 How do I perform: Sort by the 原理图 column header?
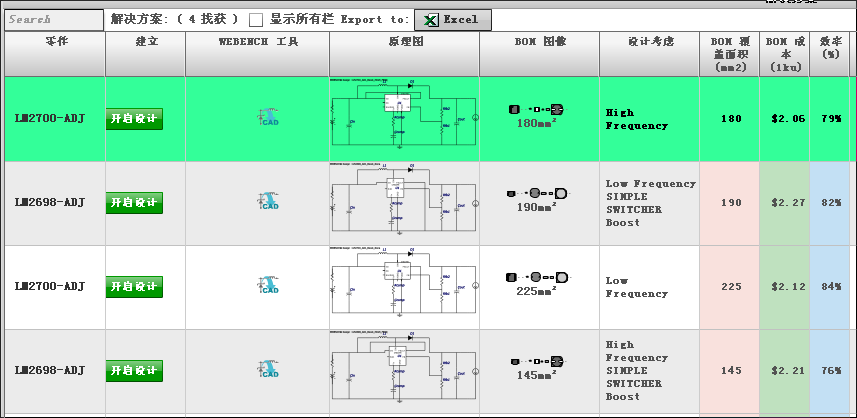click(x=404, y=54)
